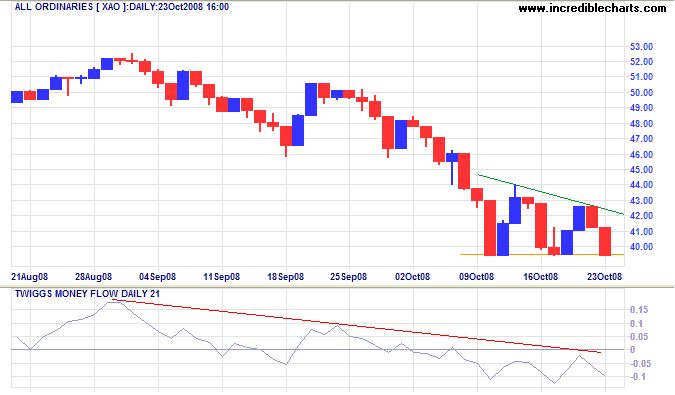The width and height of the screenshot is (675, 395).
Task: Click the 11Sep08 date axis label
Action: point(221,277)
